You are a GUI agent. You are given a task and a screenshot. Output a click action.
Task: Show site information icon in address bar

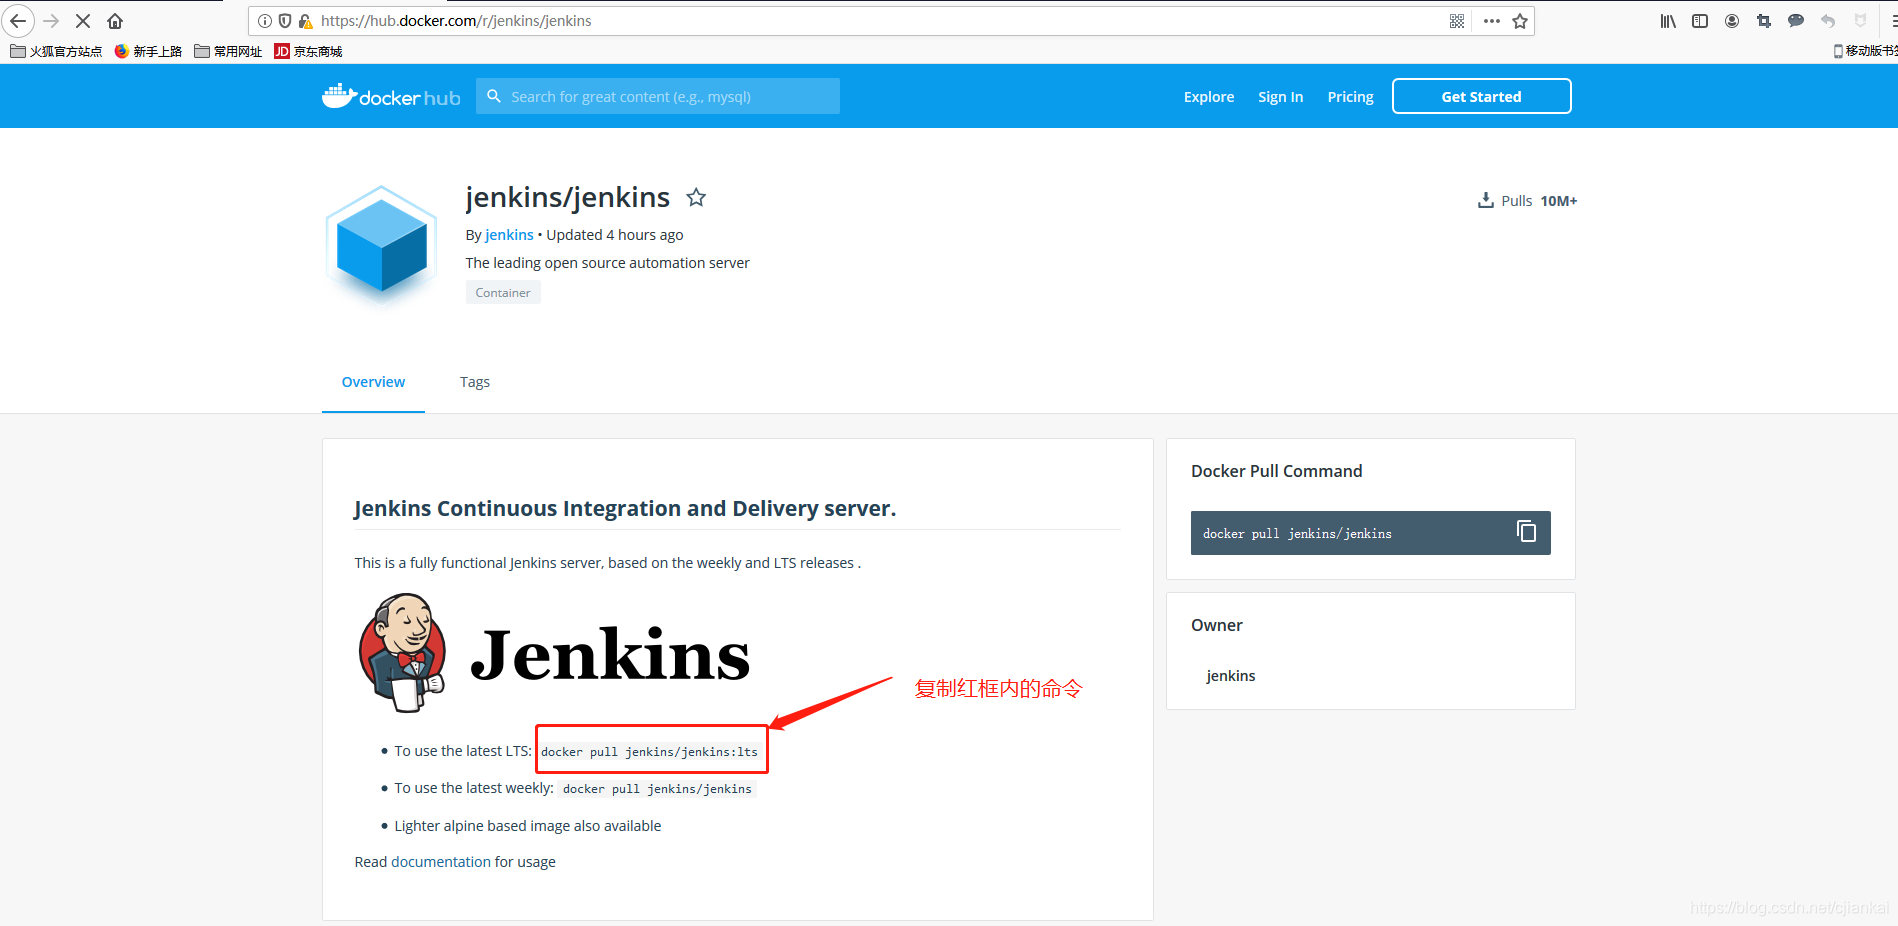coord(265,21)
